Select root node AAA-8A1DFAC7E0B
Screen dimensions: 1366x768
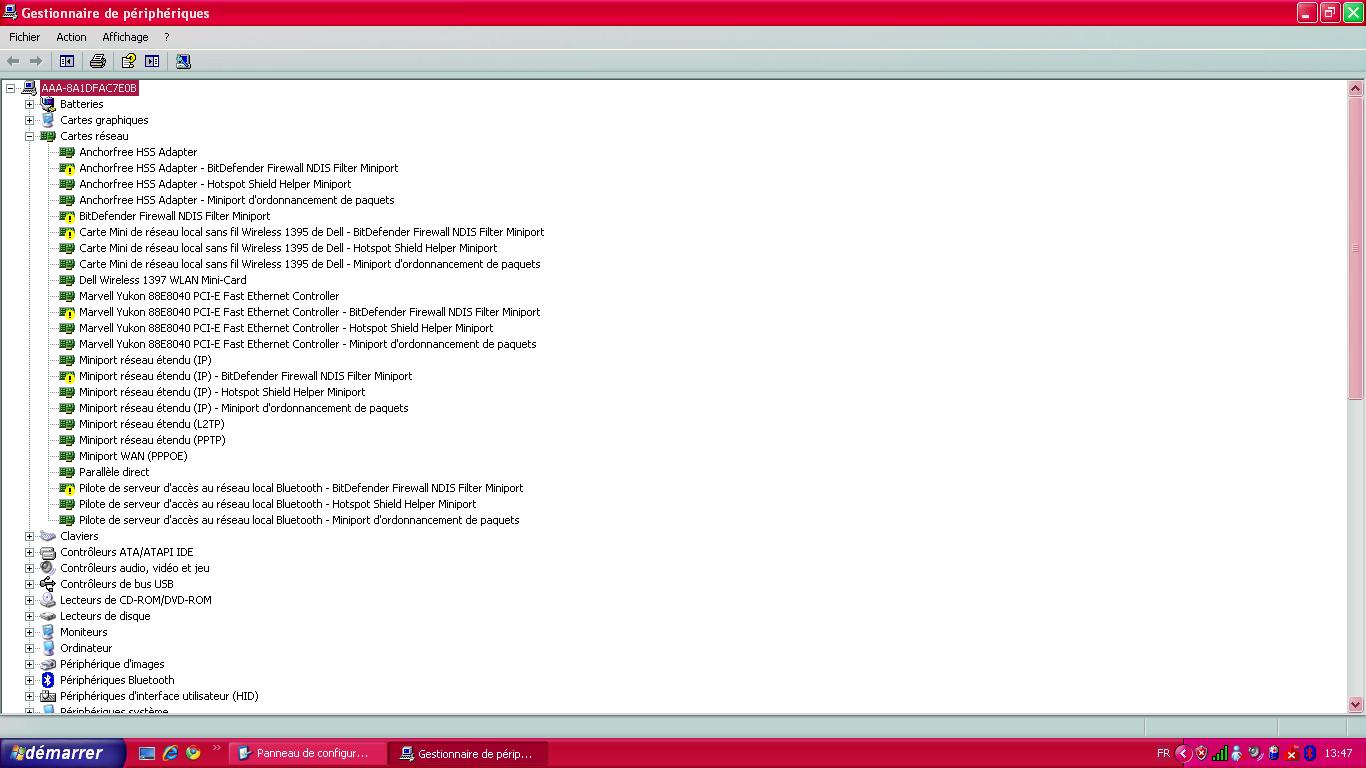click(x=89, y=88)
